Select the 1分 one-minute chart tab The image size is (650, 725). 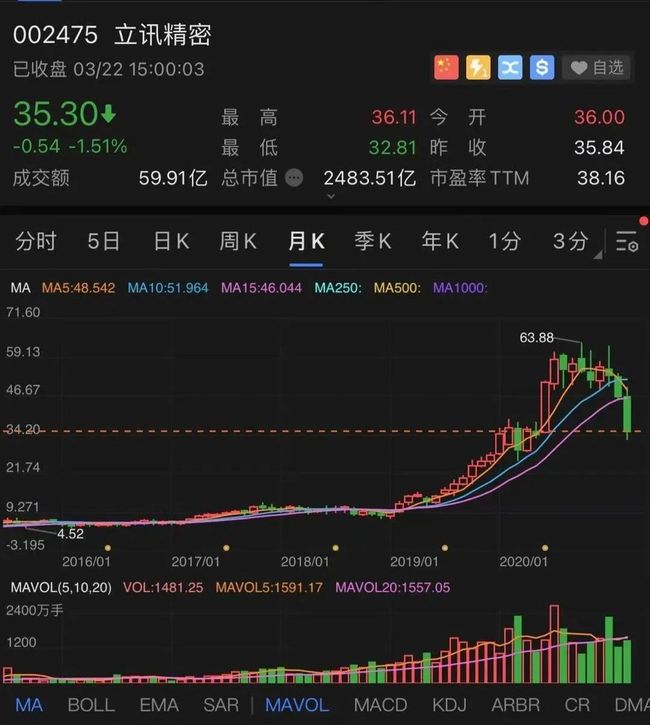505,241
